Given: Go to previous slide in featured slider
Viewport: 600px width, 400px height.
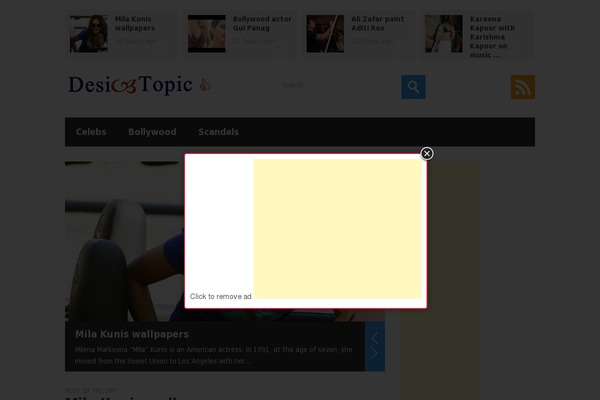Looking at the screenshot, I should (x=374, y=338).
